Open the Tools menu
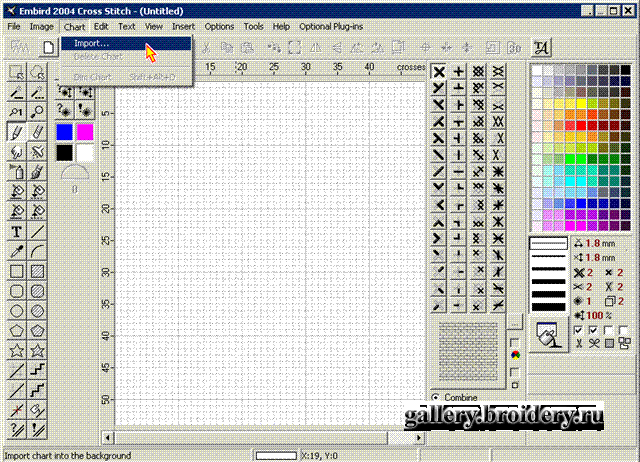Viewport: 640px width, 462px height. [x=254, y=25]
